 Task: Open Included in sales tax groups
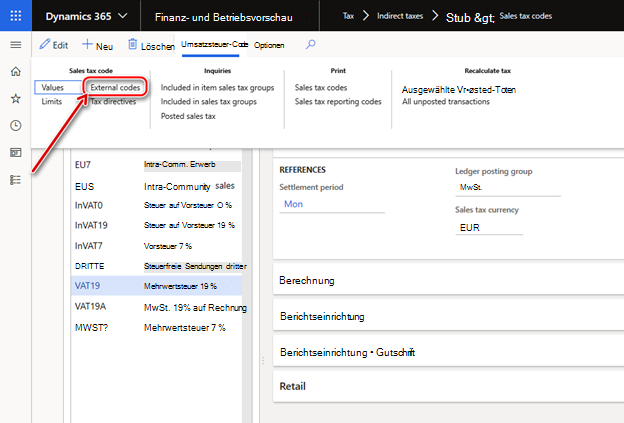[209, 101]
